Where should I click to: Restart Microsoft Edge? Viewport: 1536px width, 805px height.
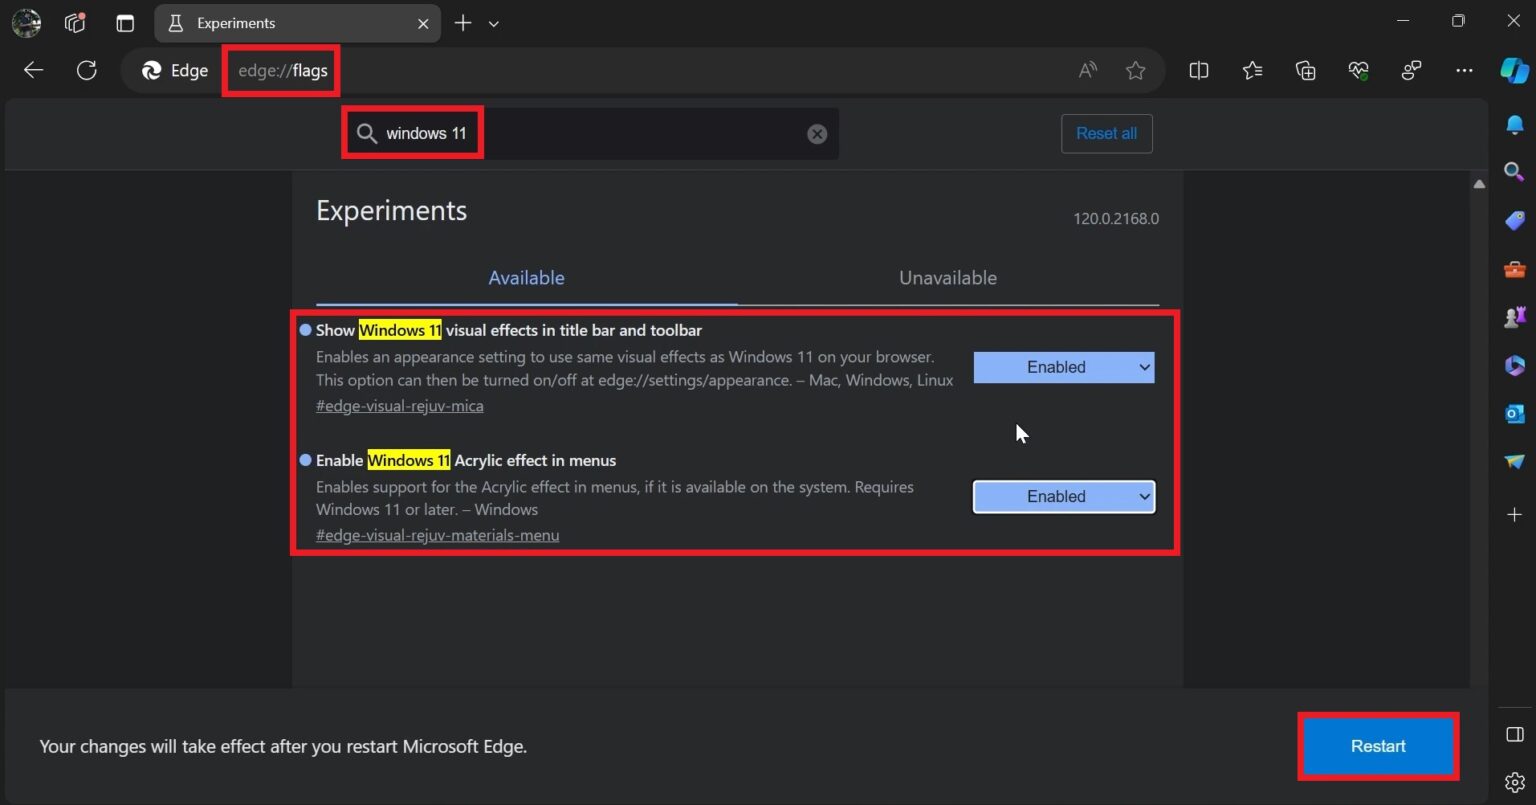pyautogui.click(x=1378, y=746)
